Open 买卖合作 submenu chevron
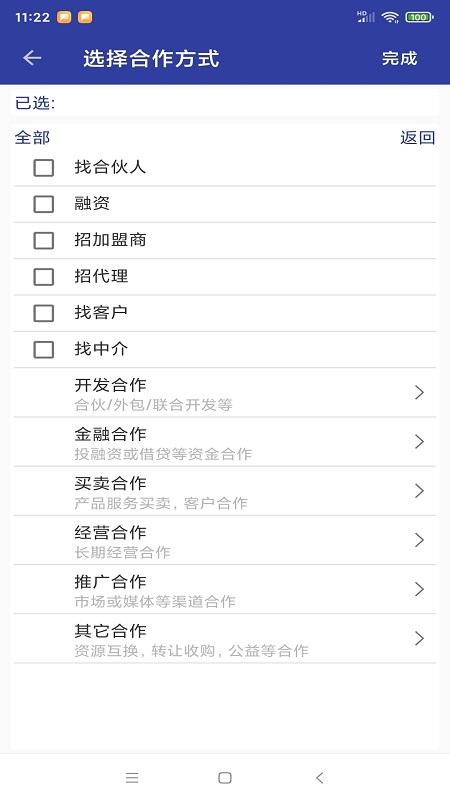450x800 pixels. [x=419, y=491]
